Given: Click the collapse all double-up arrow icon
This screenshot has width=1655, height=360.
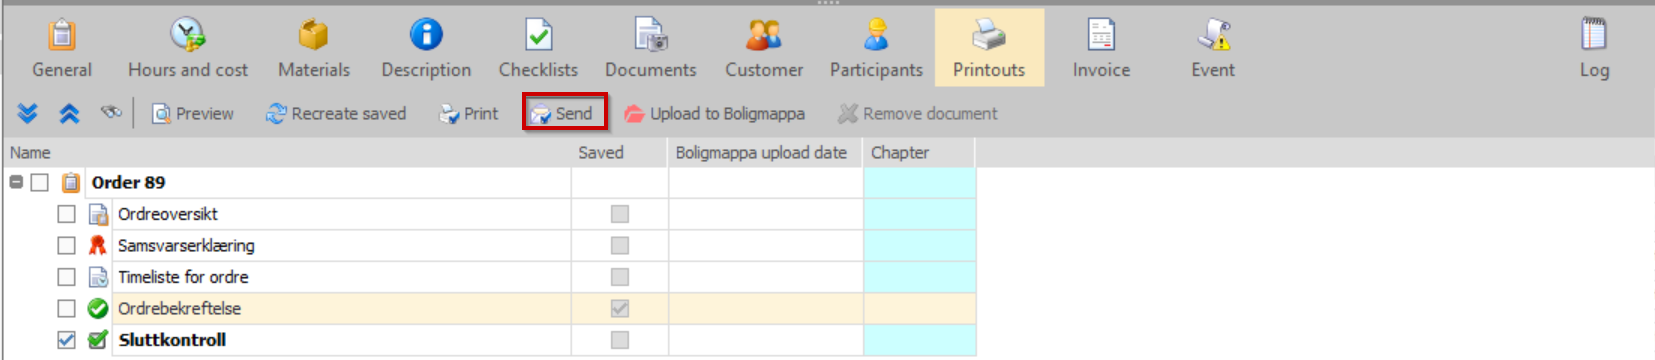Looking at the screenshot, I should click(x=69, y=114).
